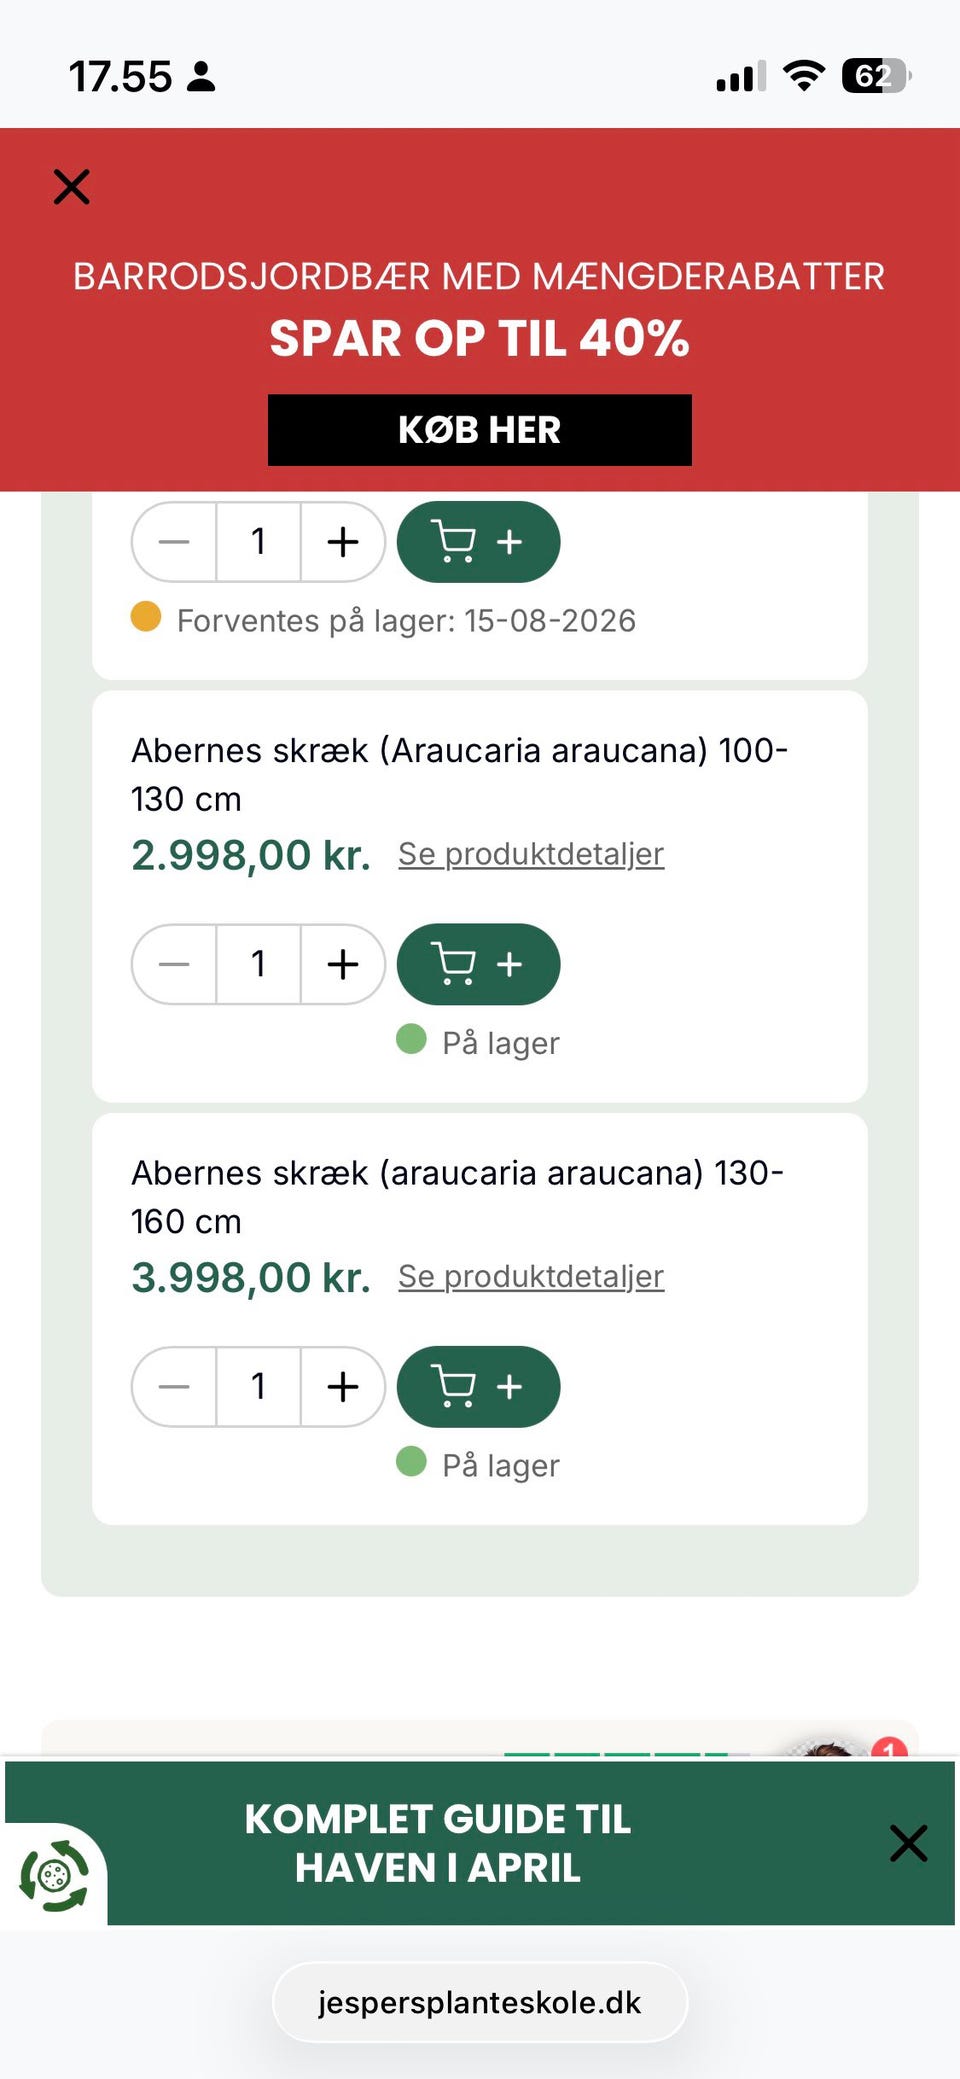This screenshot has width=960, height=2079.
Task: Increase quantity of Araucaria 100-130 cm
Action: pos(343,964)
